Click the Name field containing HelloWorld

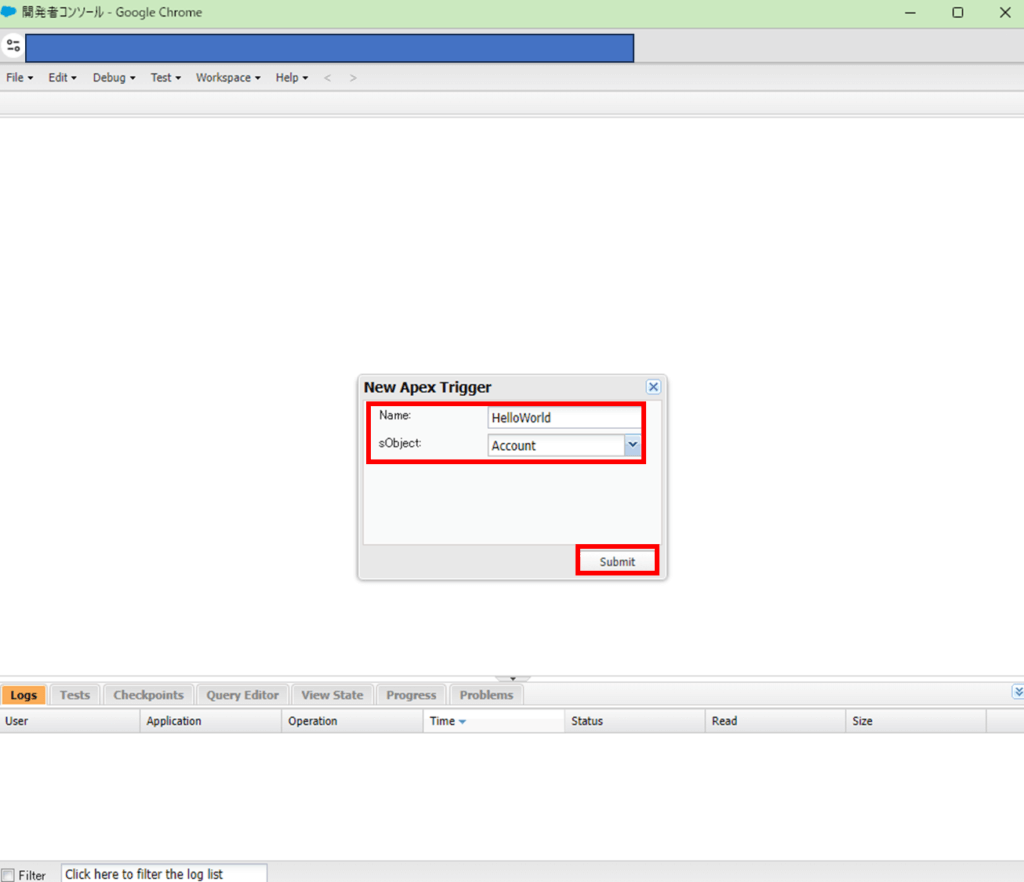564,418
